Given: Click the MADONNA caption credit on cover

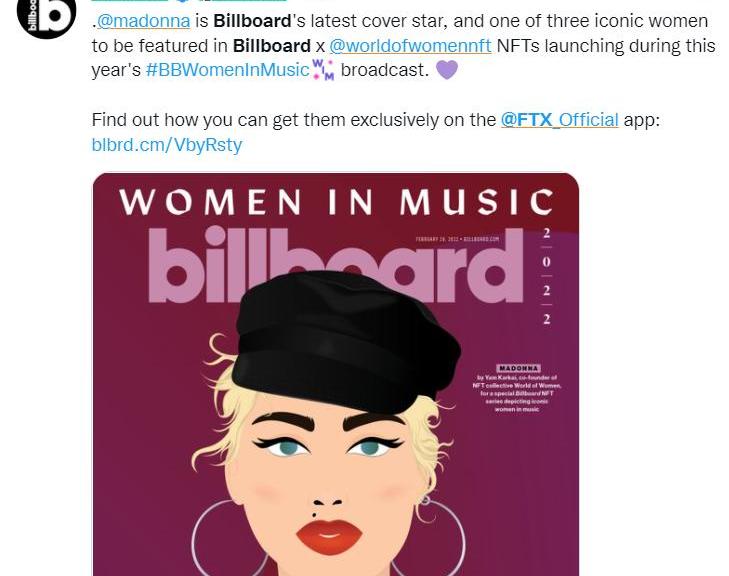Looking at the screenshot, I should (519, 368).
